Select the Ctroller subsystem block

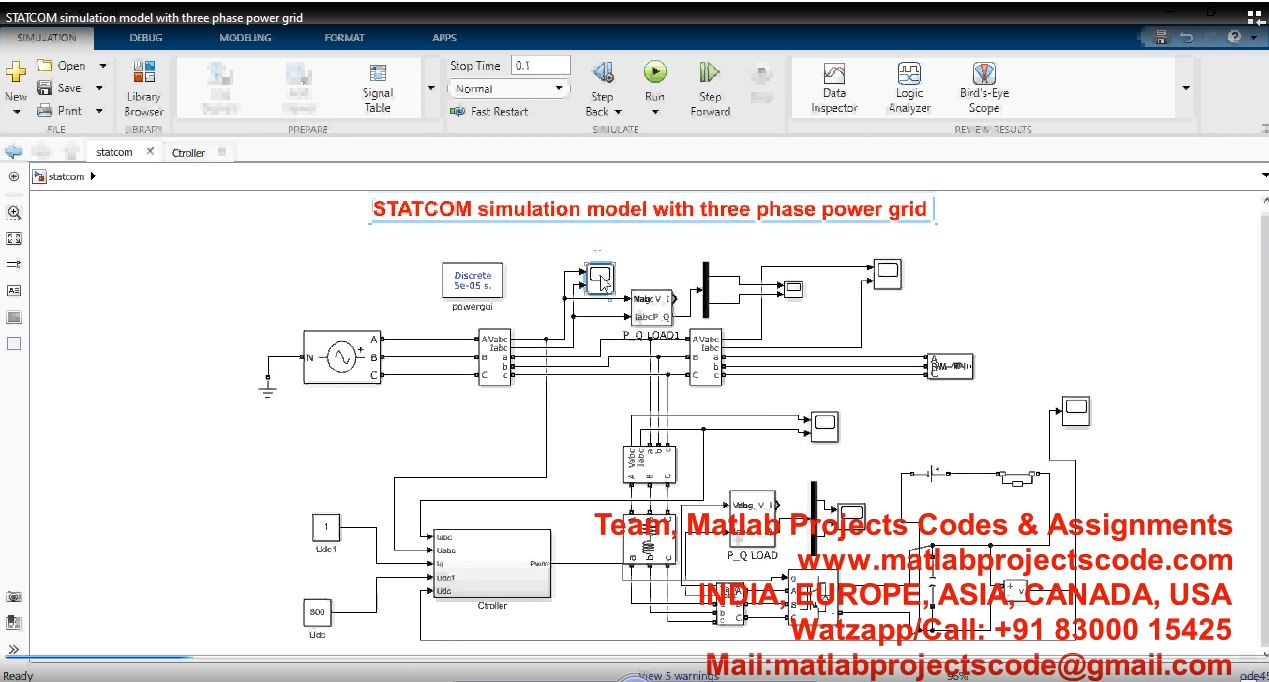coord(492,564)
